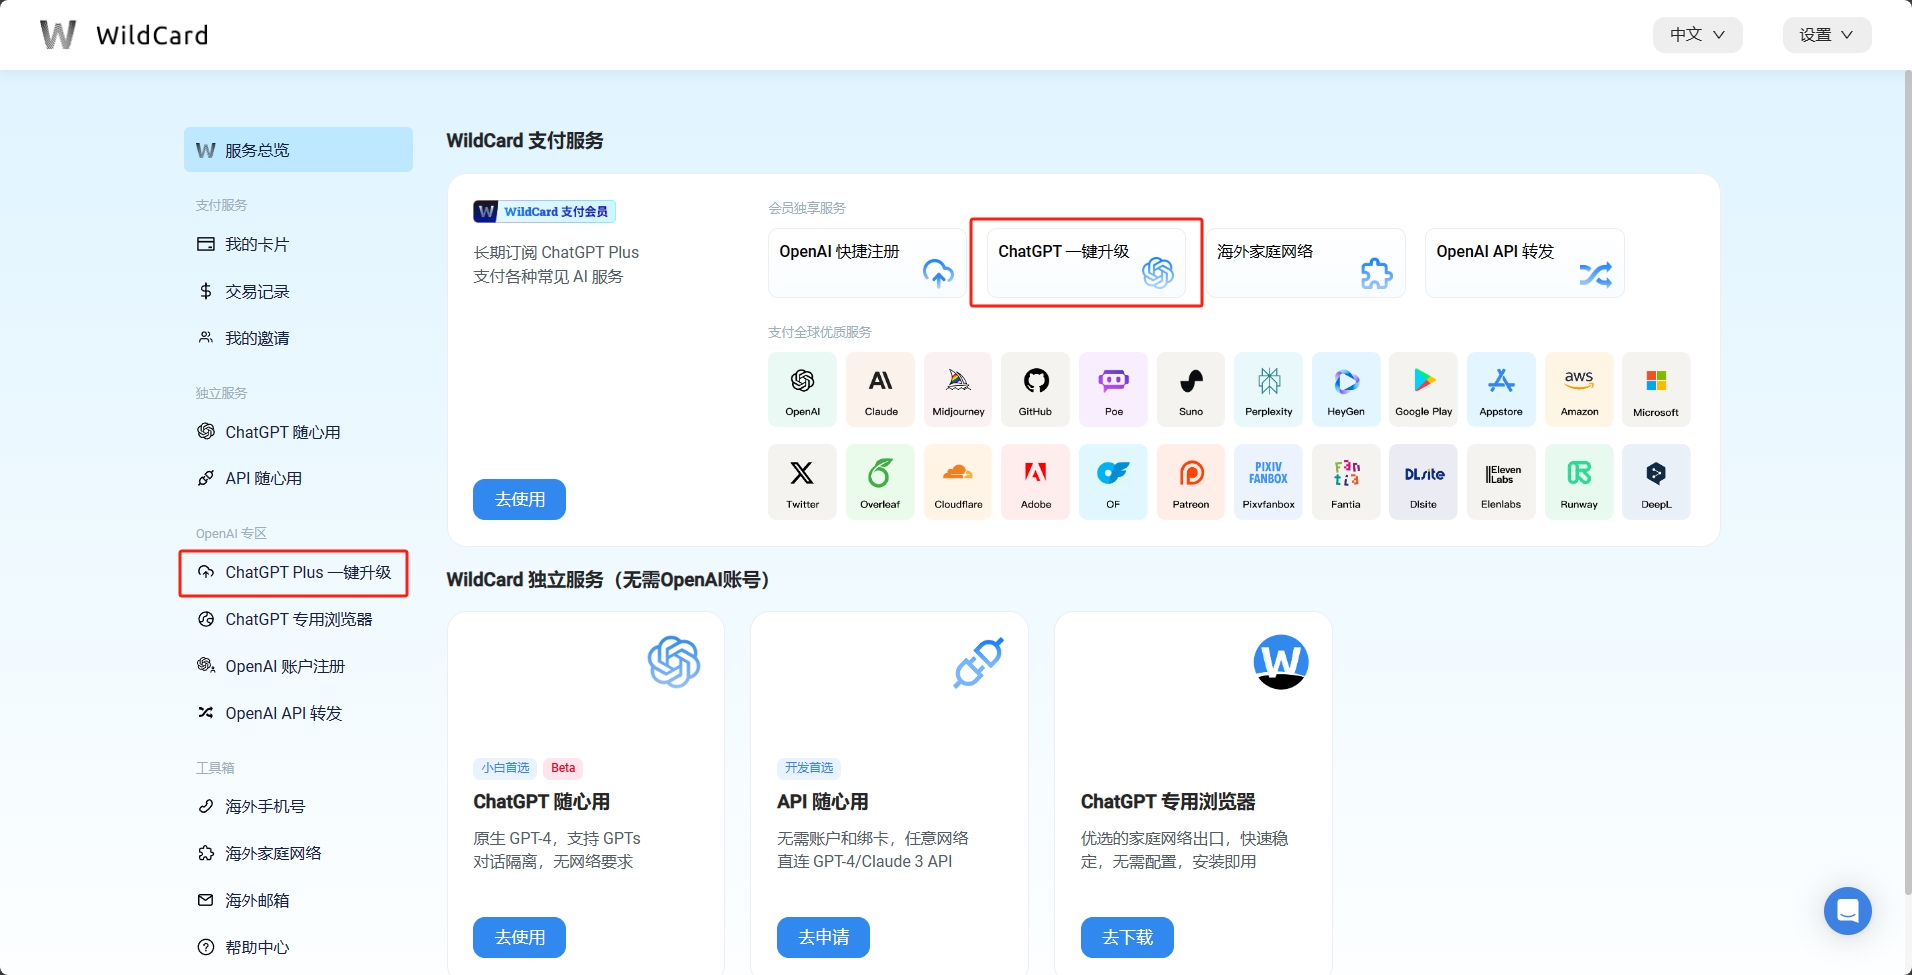Click the ChatGPT 专用浏览器 W logo
Viewport: 1912px width, 975px height.
[x=1281, y=662]
